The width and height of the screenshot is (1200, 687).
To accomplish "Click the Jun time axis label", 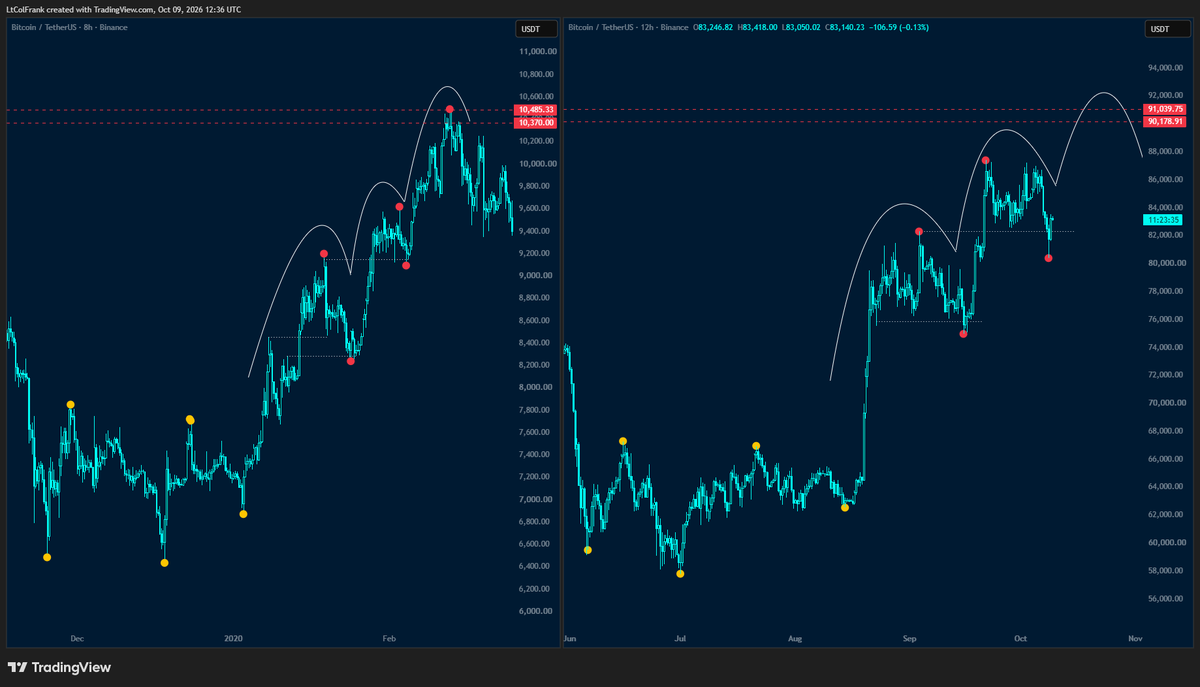I will [571, 638].
